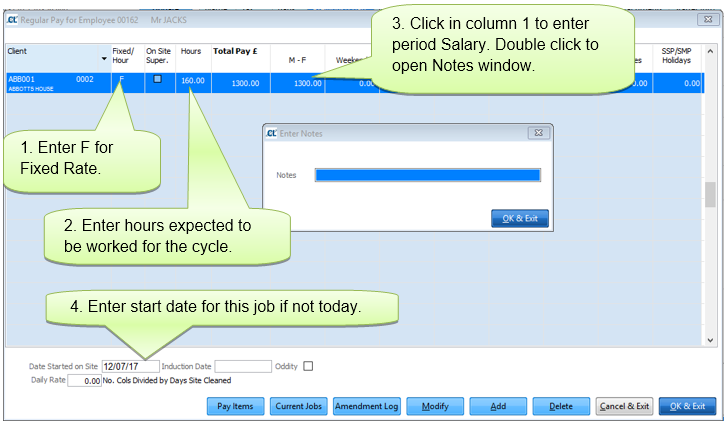Screen dimensions: 728x424
Task: Select the ABB001 client cell
Action: pos(58,83)
